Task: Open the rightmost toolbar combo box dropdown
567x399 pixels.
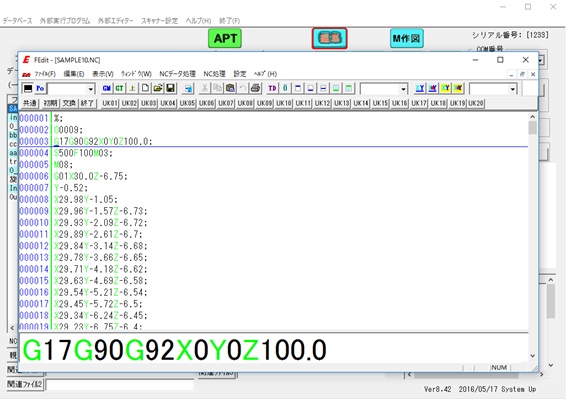Action: coord(512,89)
